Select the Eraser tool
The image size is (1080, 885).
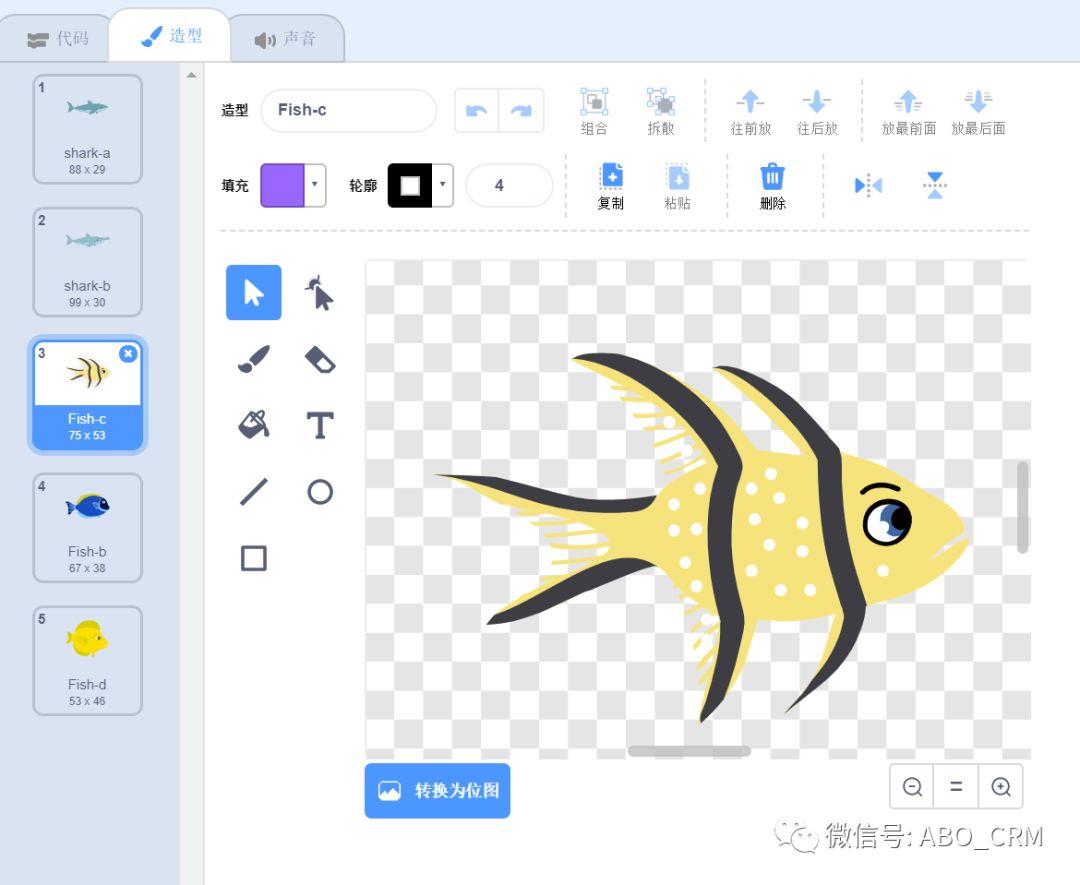(320, 359)
